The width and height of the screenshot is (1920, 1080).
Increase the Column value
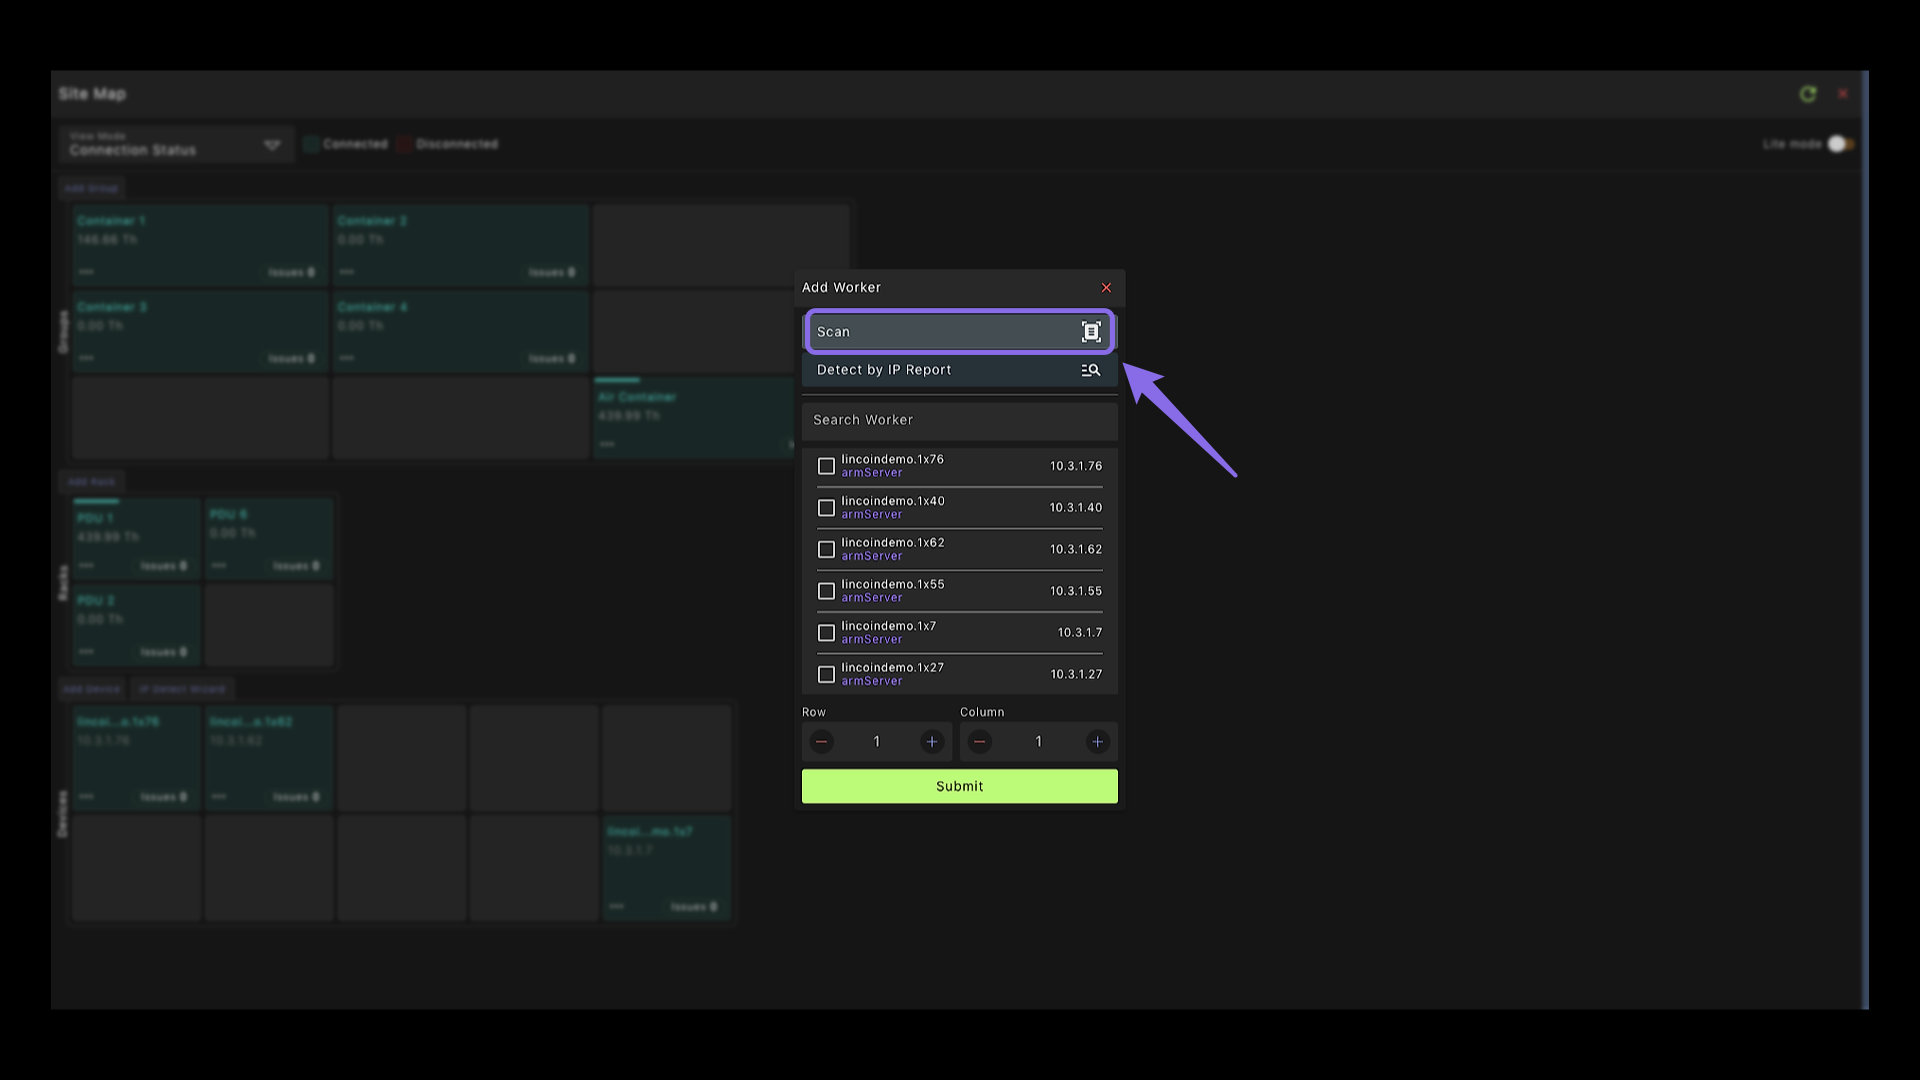[1097, 742]
